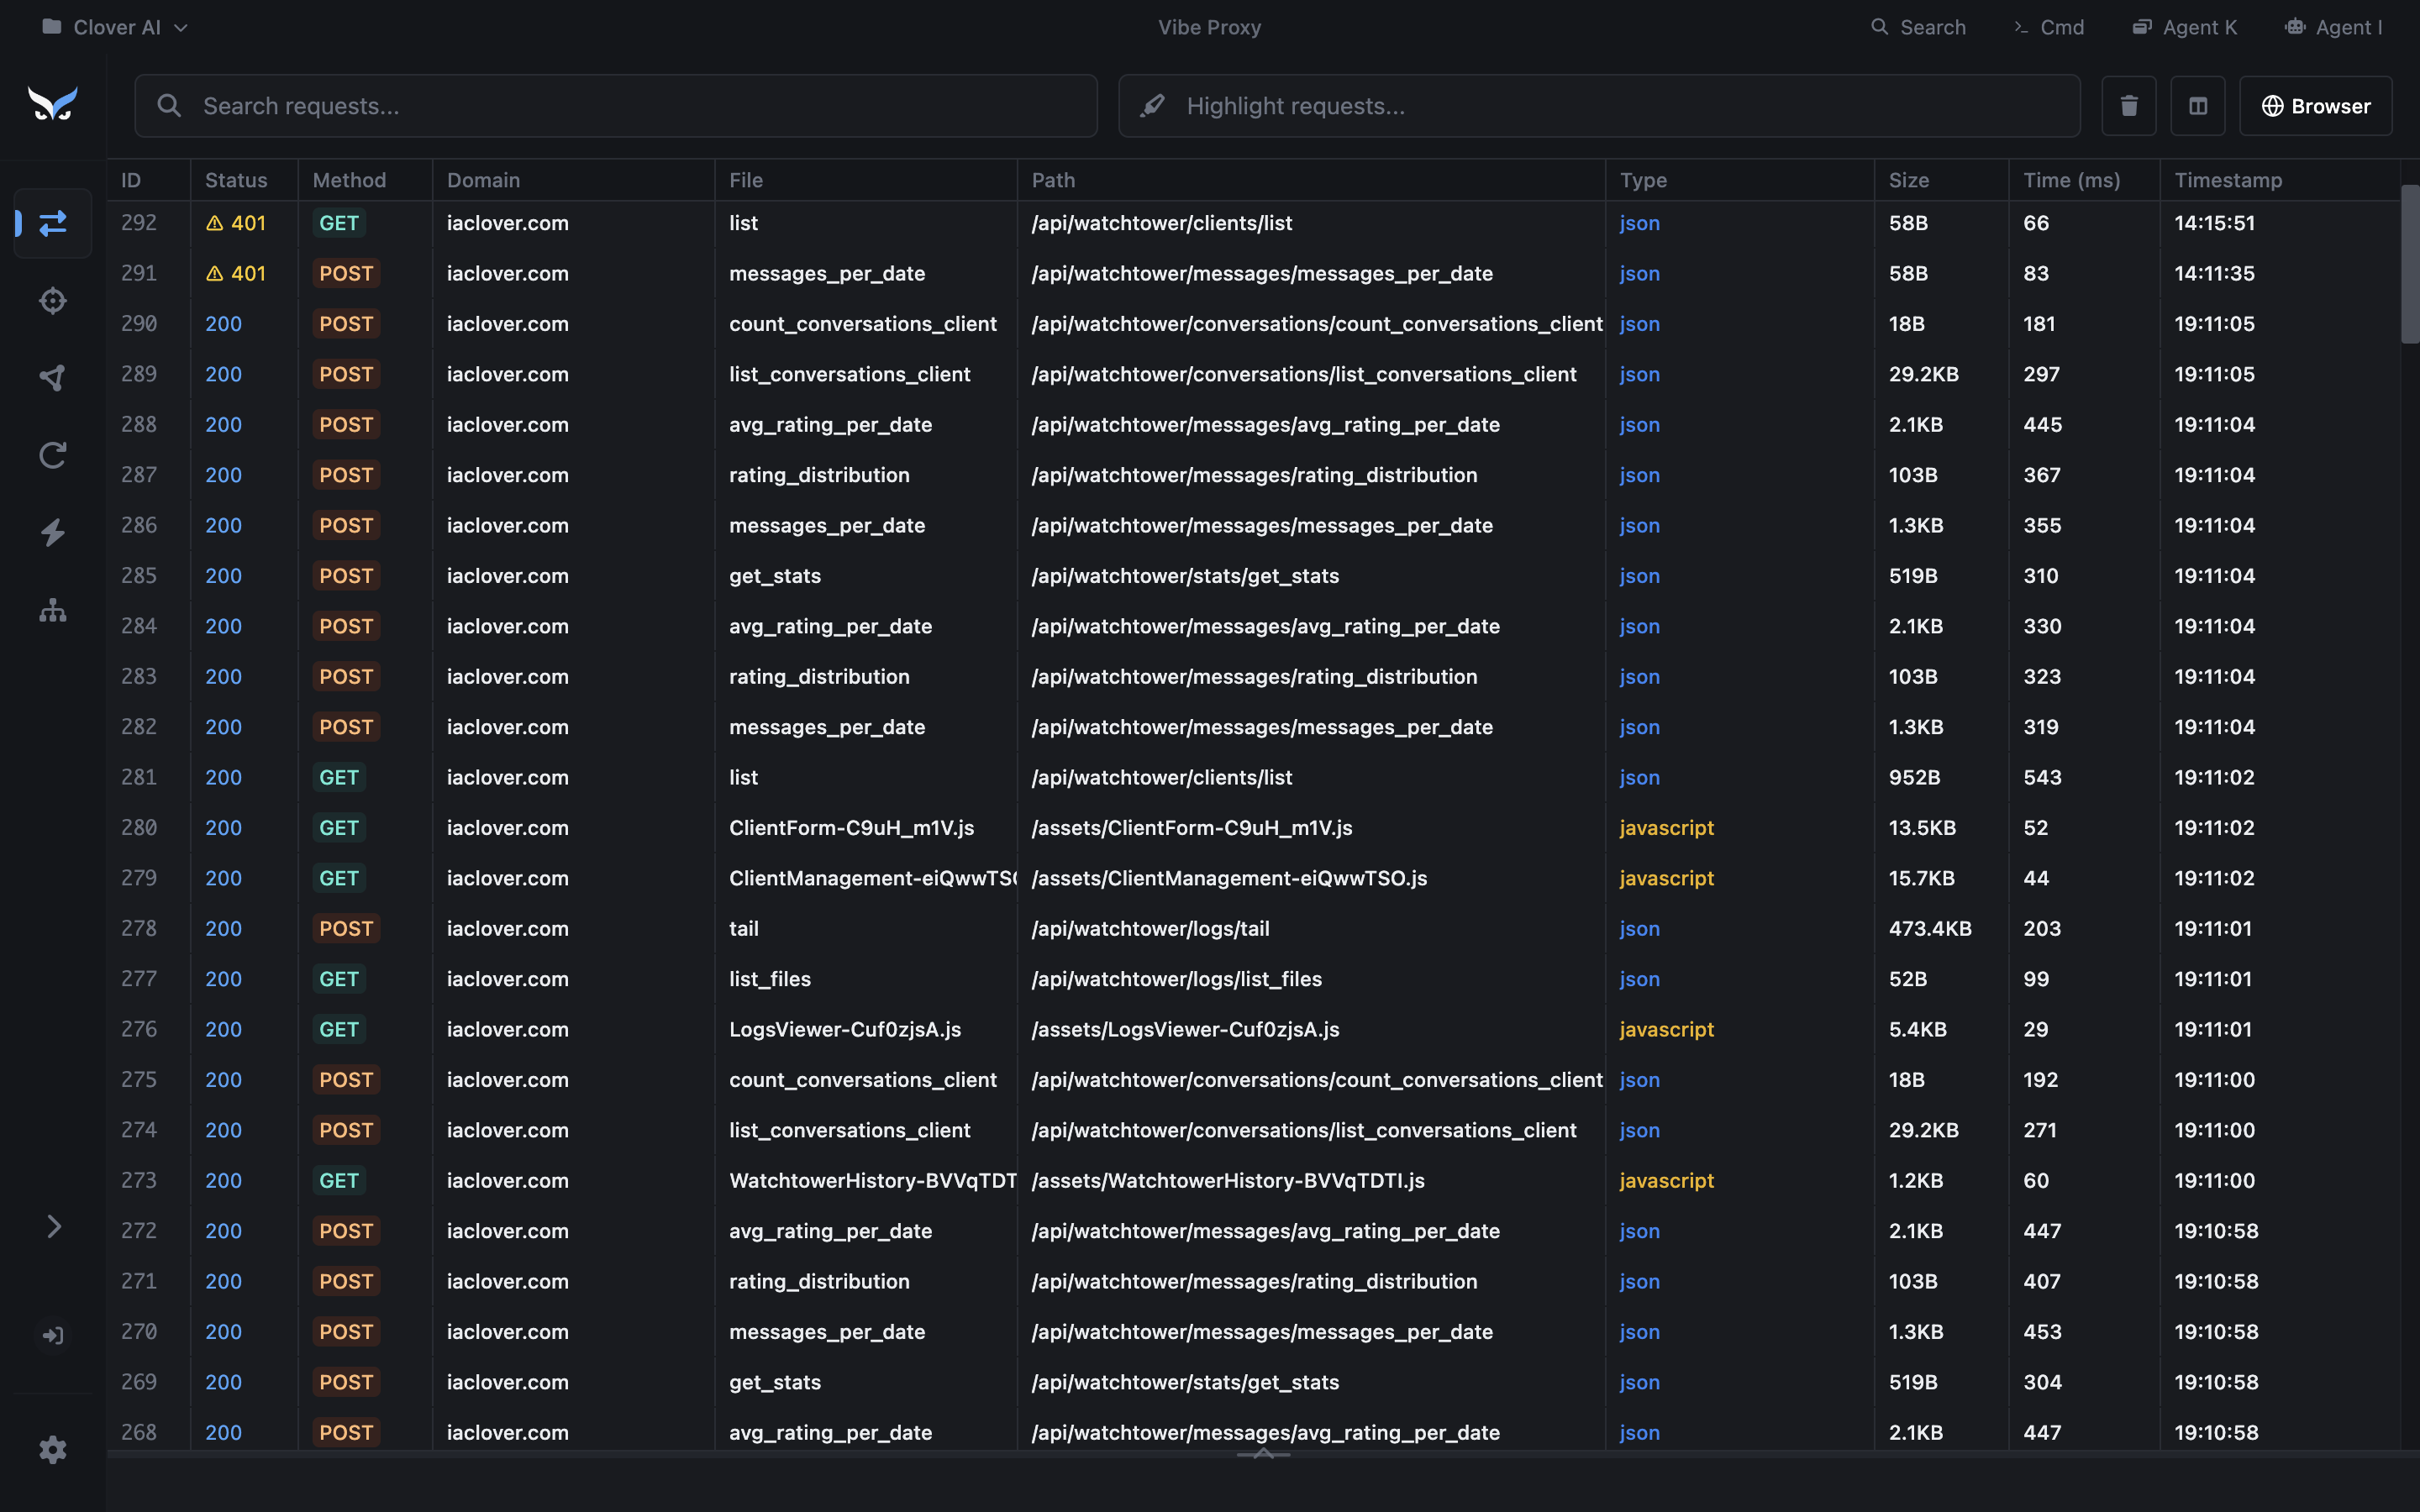Screen dimensions: 2420x1512
Task: Open the paper-plane send sidebar icon
Action: (x=53, y=378)
